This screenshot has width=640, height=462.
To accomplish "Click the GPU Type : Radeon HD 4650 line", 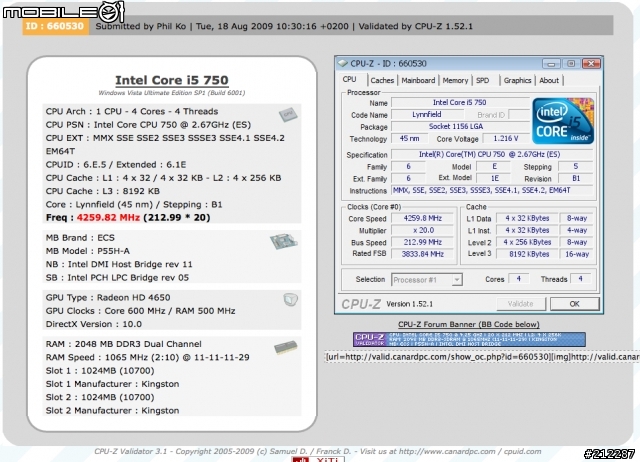I will click(x=108, y=298).
